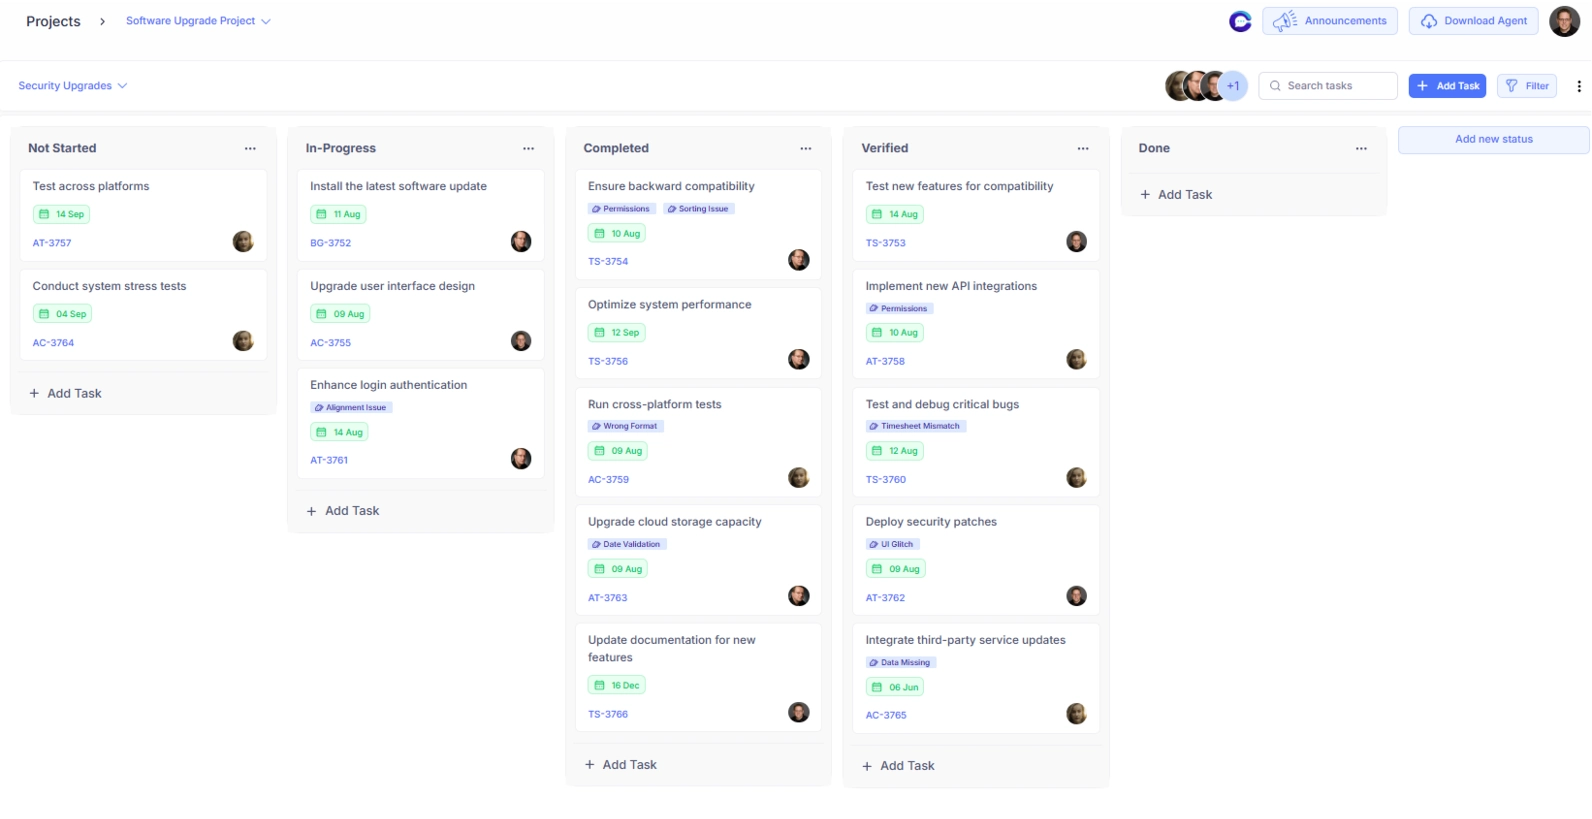Click the three-dot menu on Not Started column

[x=250, y=148]
